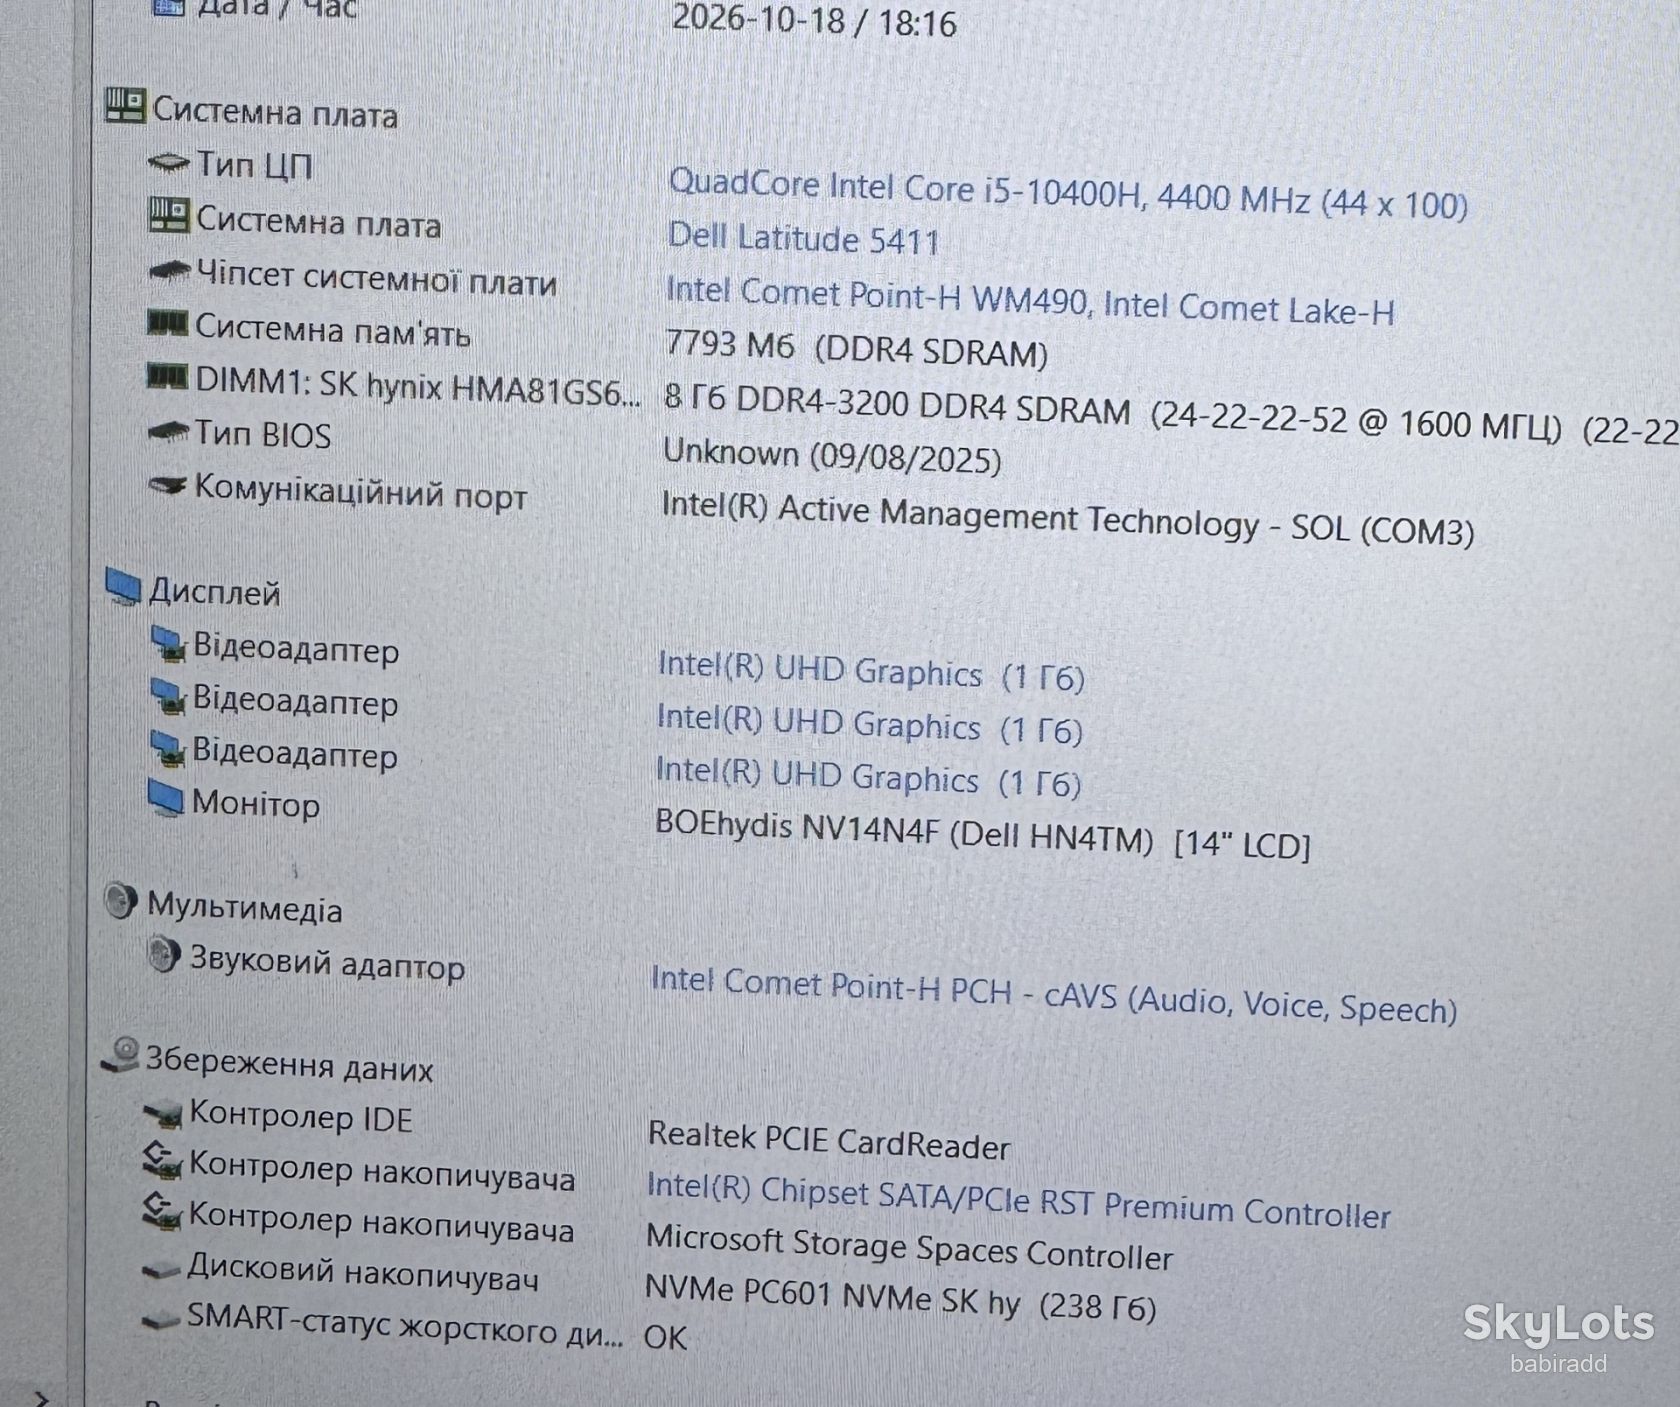Open the Intel Comet Point-H WM490 chipset link
1680x1407 pixels.
tap(1030, 300)
